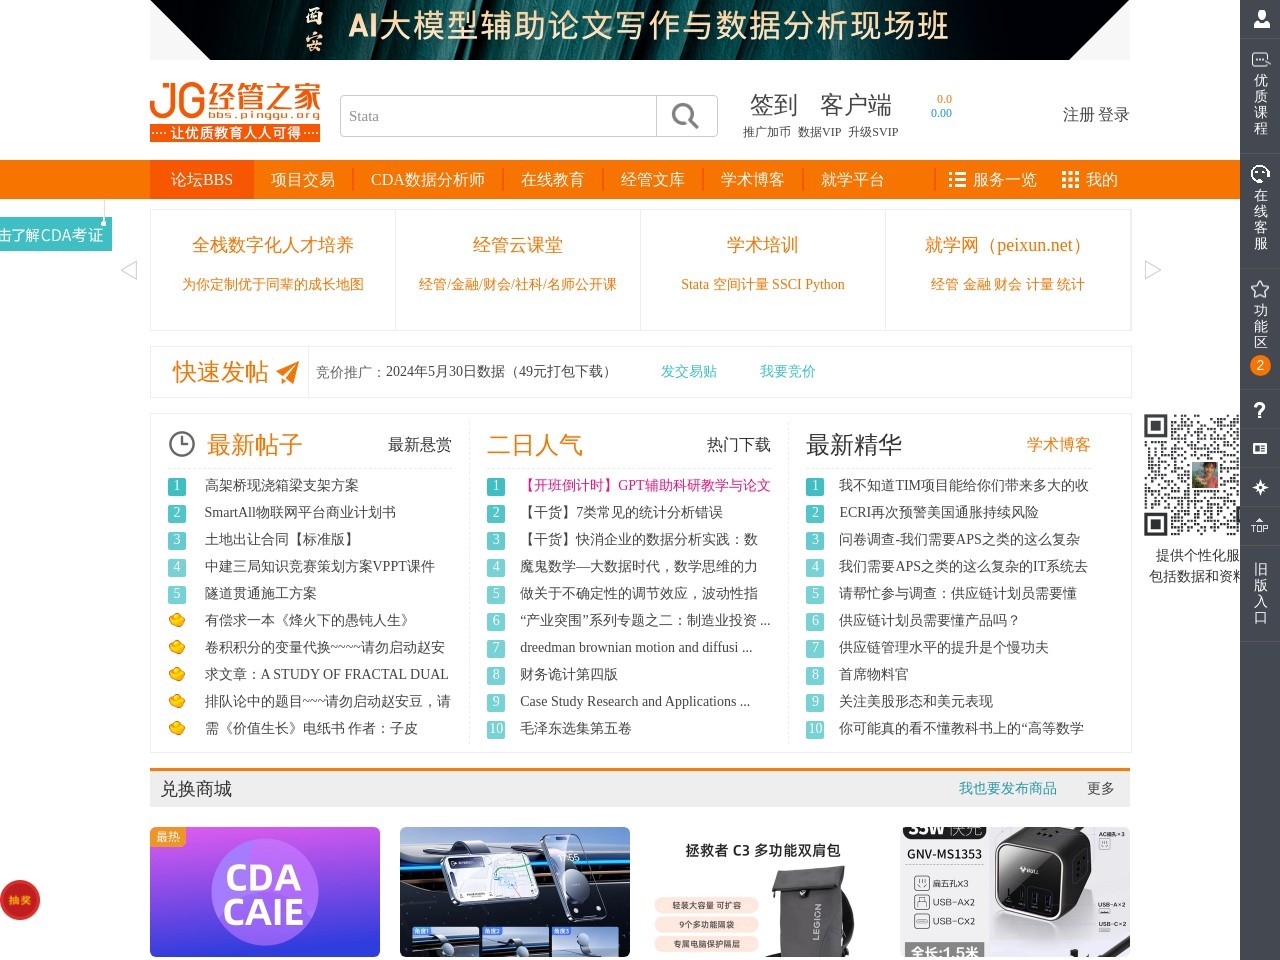Click the right carousel arrow
Viewport: 1280px width, 960px height.
tap(1152, 269)
